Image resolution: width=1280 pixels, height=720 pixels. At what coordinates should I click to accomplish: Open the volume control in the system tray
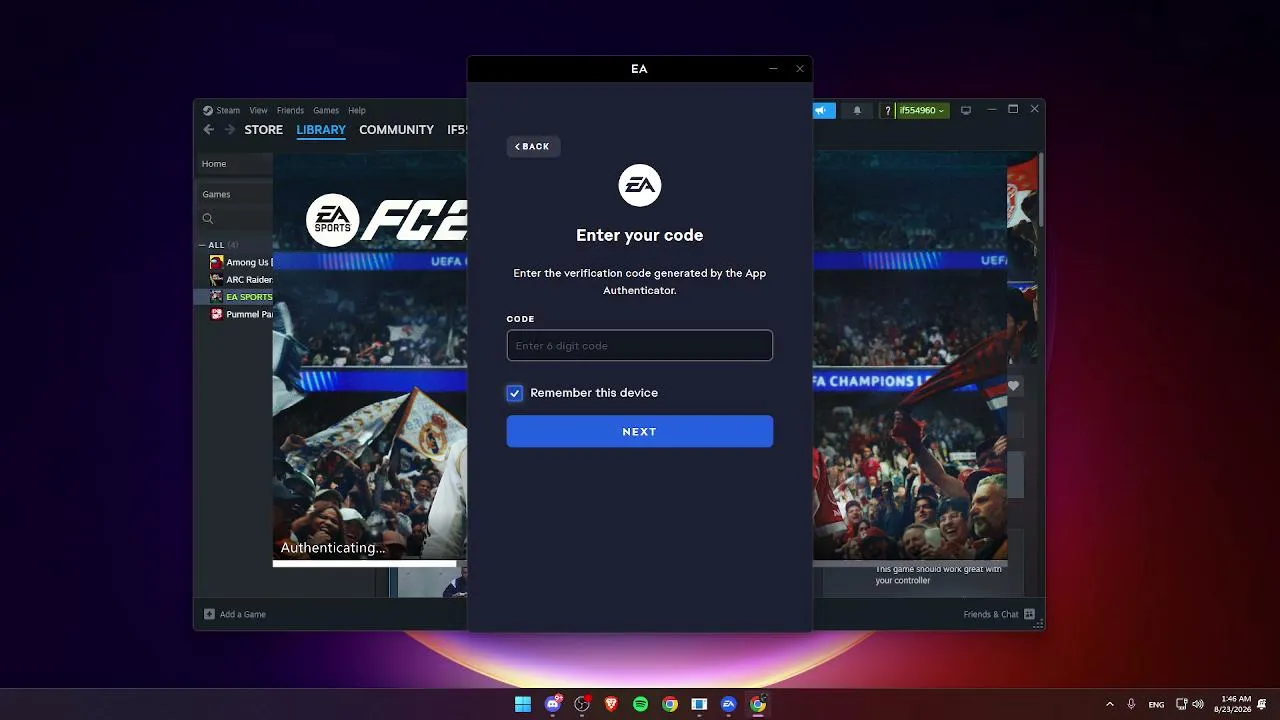tap(1198, 704)
